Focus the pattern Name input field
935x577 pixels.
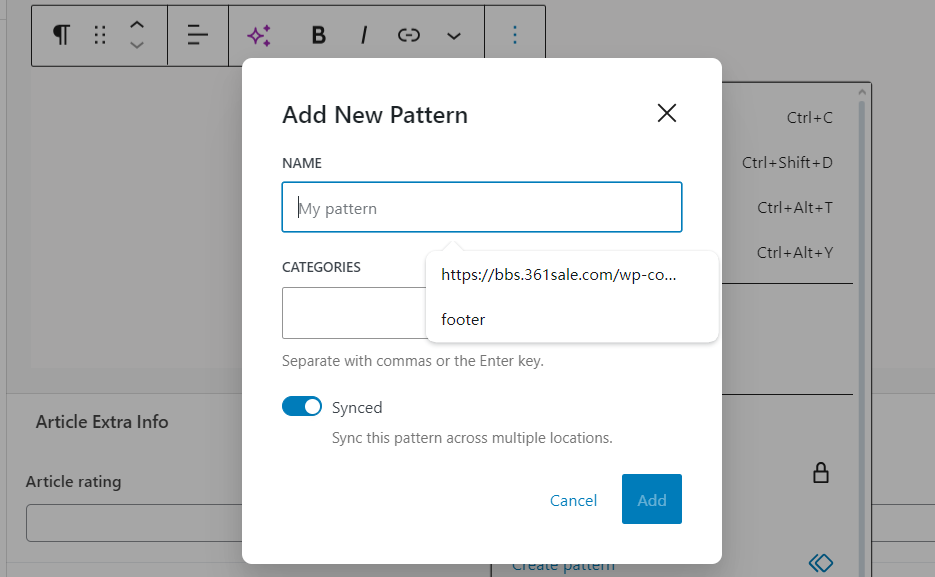(481, 208)
